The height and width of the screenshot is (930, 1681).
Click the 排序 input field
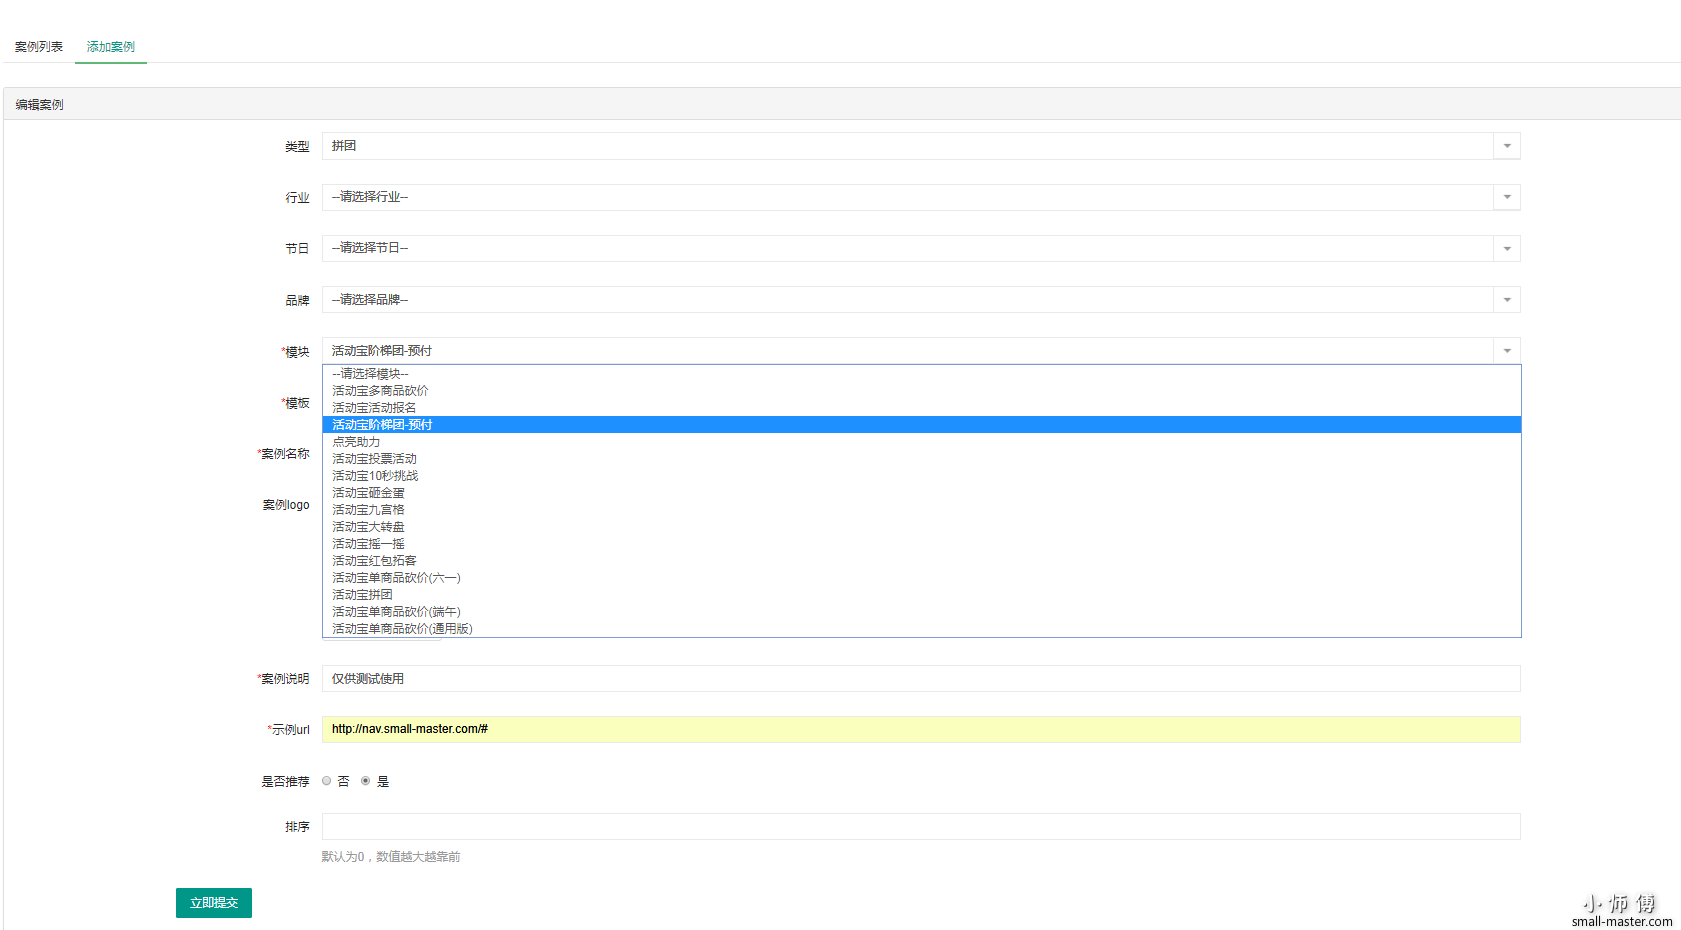[x=921, y=827]
